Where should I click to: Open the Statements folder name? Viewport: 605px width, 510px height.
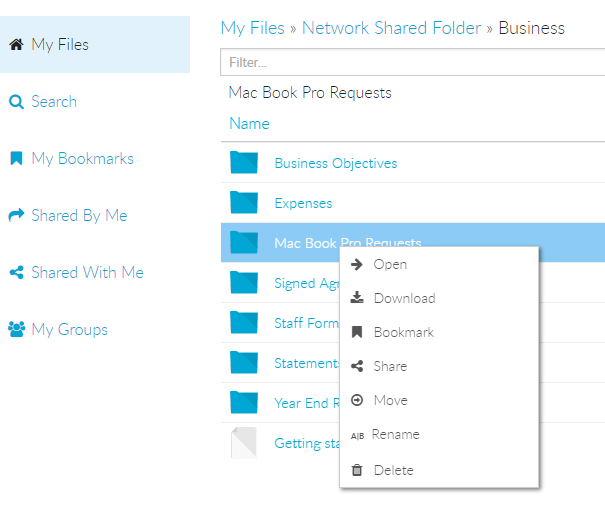point(307,363)
